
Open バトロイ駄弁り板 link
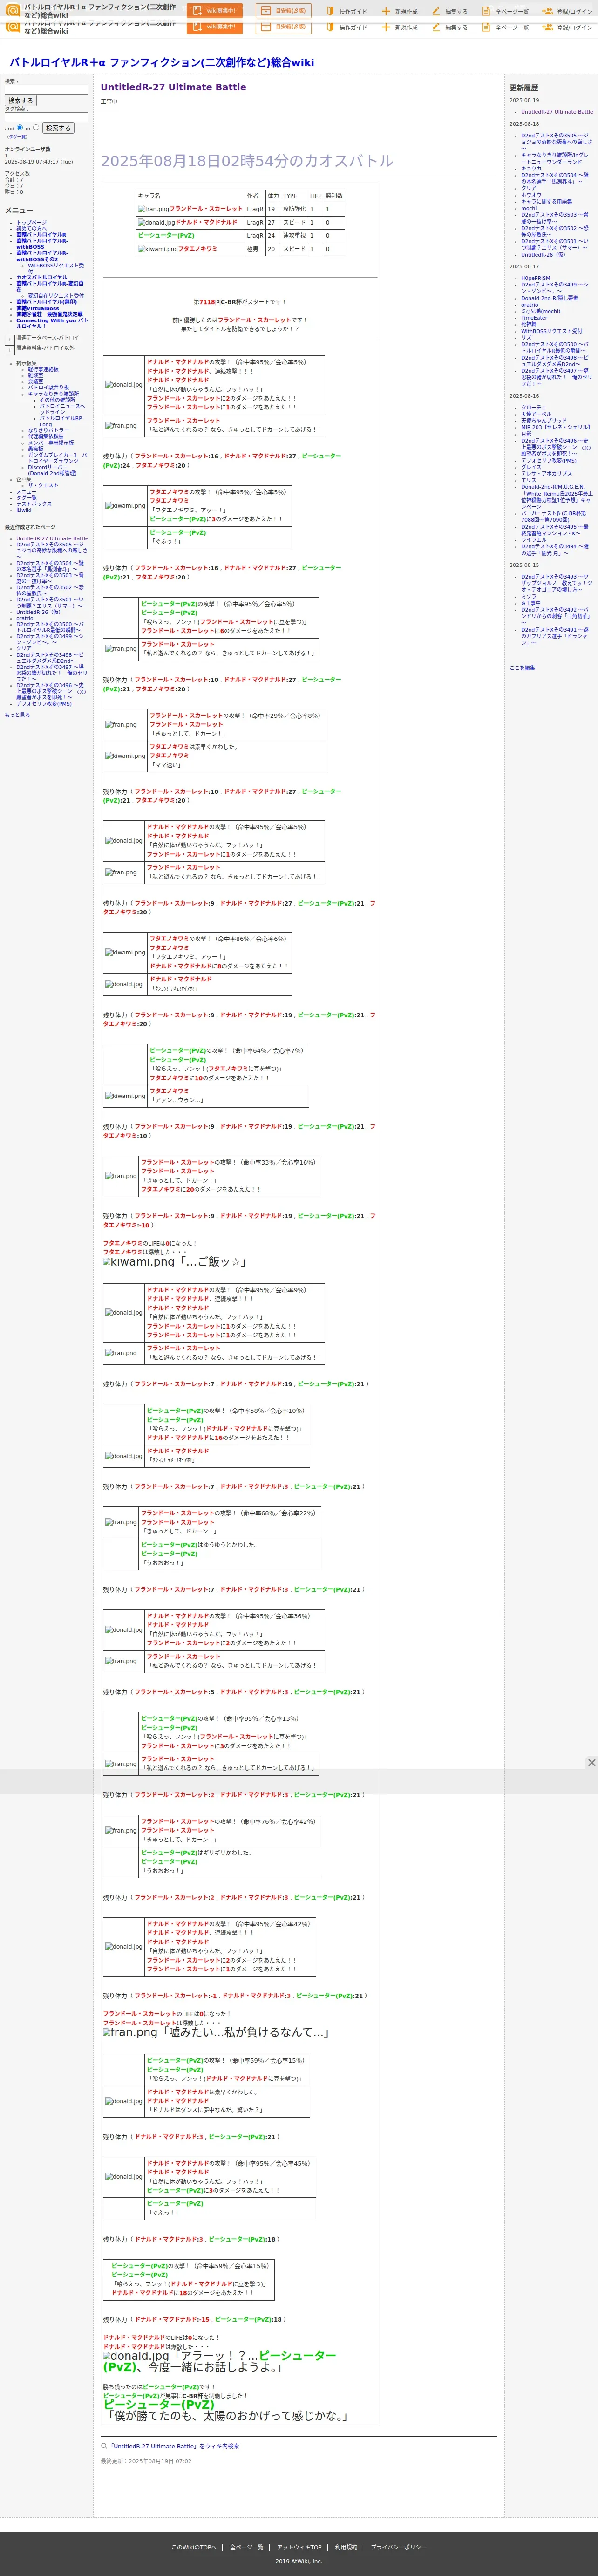(47, 387)
